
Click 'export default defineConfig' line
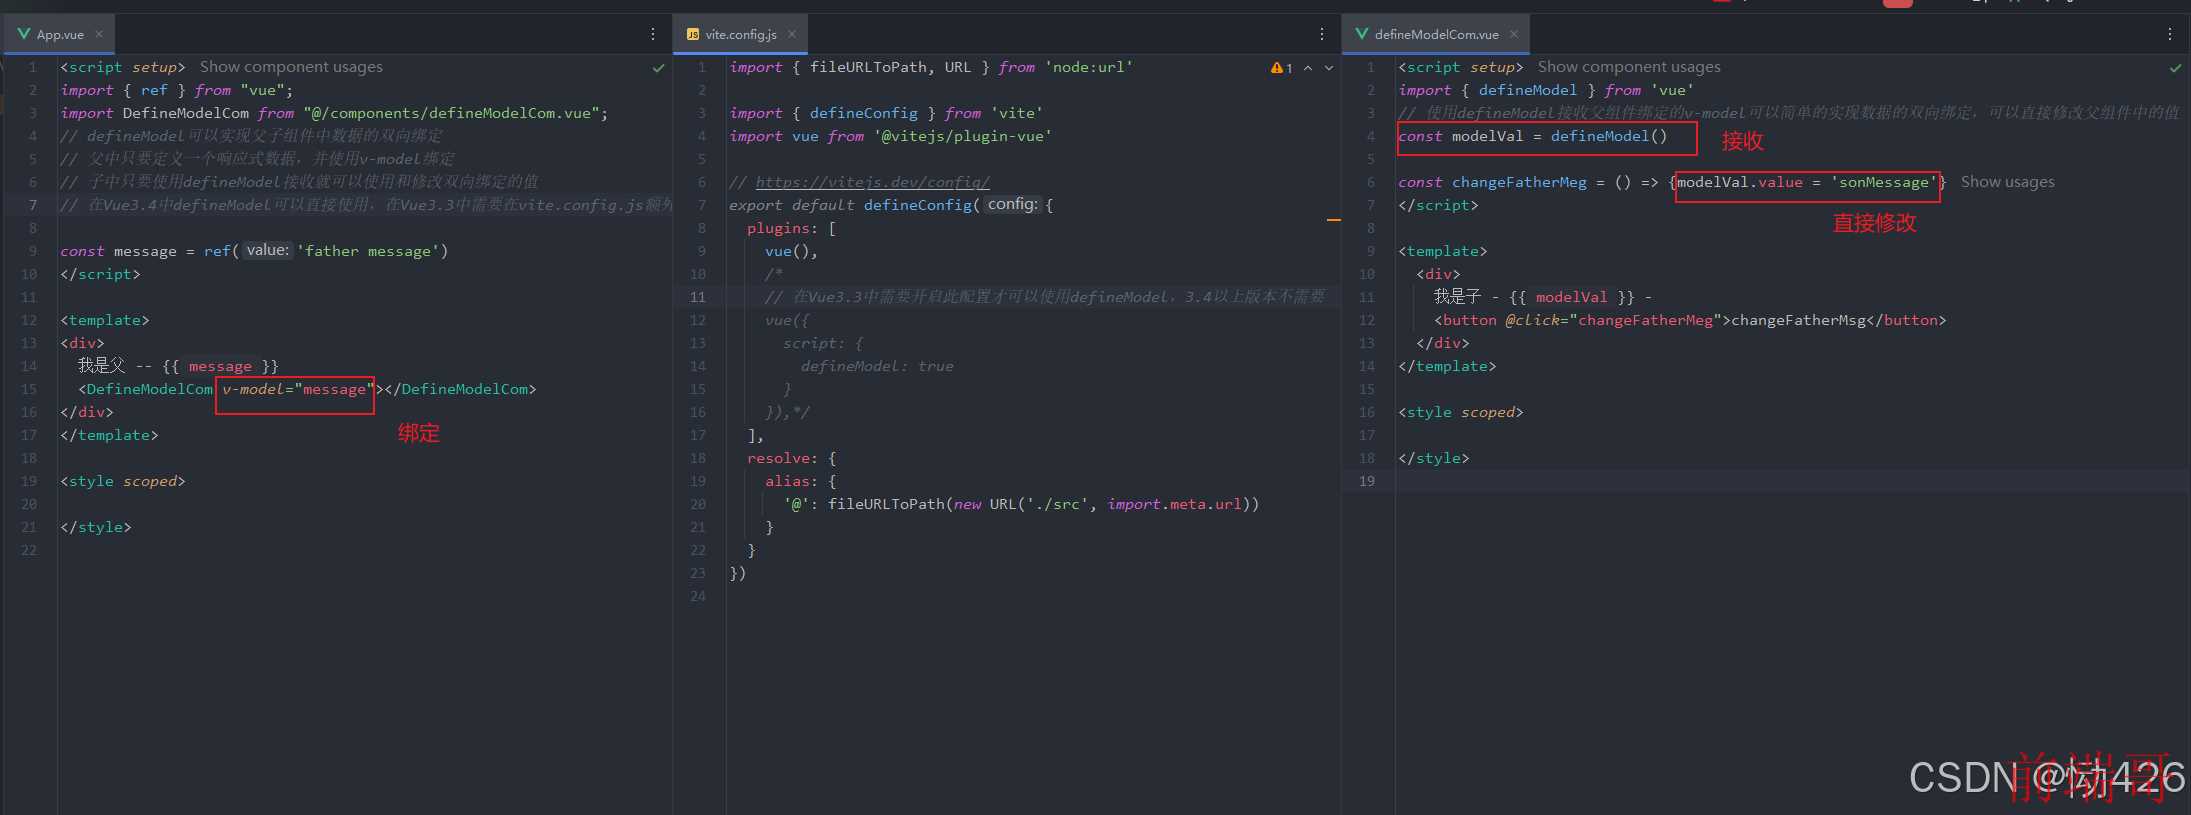pos(891,205)
